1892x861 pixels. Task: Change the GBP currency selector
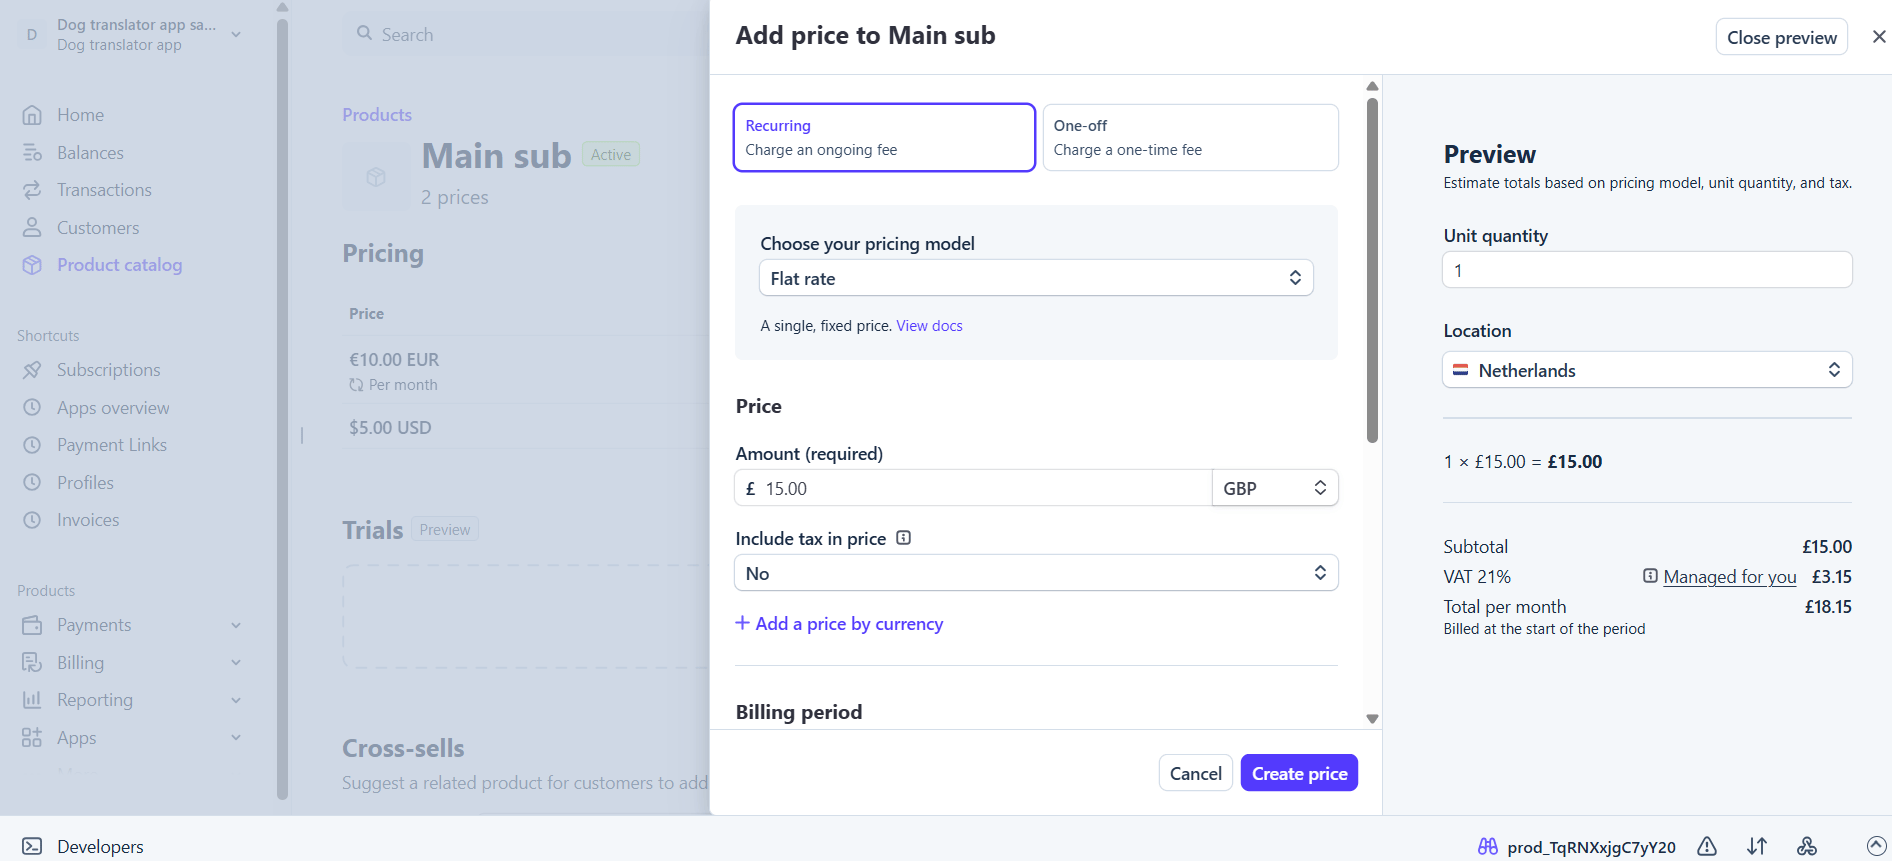tap(1275, 488)
